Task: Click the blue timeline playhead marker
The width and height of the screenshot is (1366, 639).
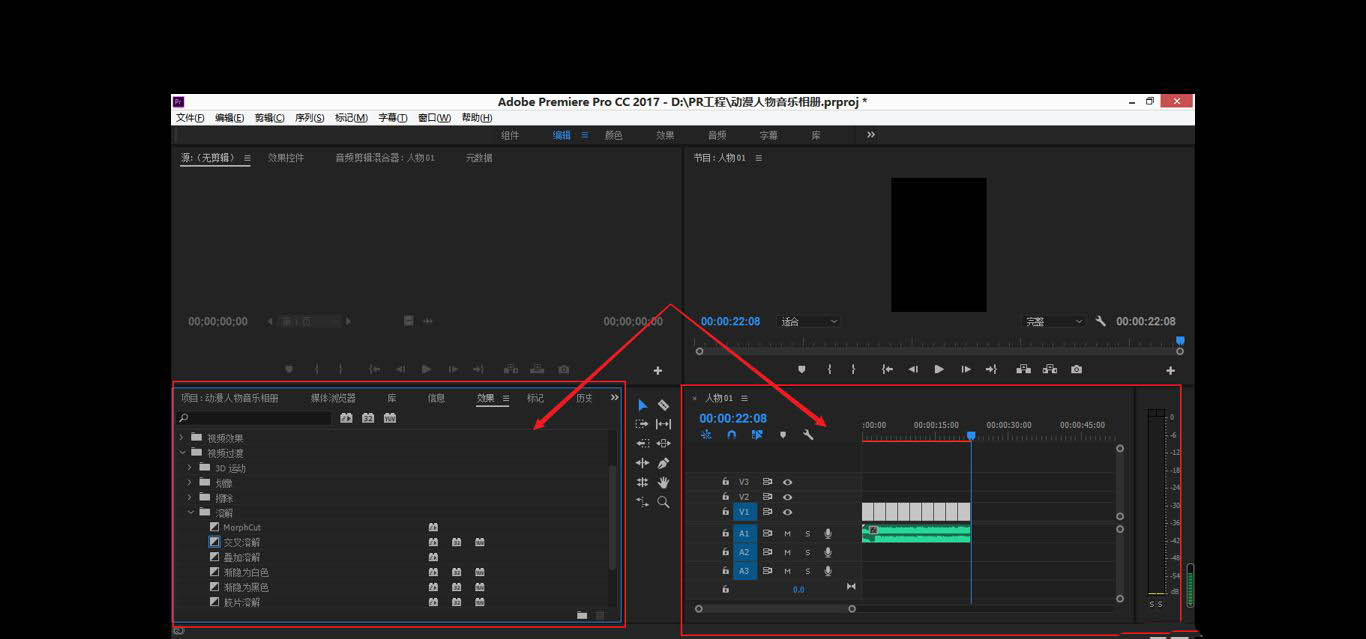Action: 970,436
